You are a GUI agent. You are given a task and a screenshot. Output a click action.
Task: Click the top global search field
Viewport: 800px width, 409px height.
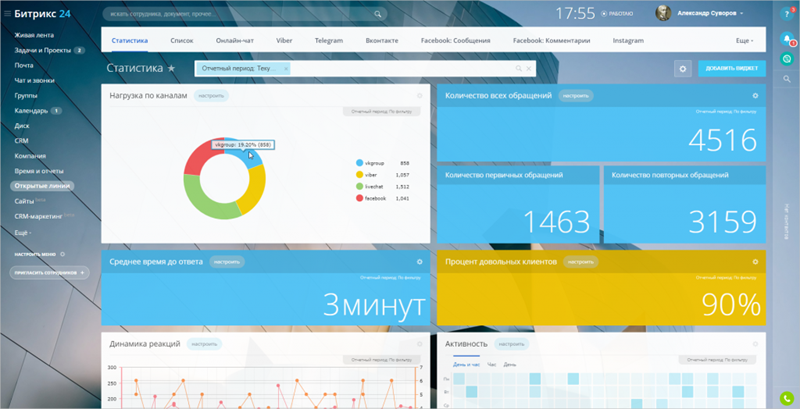click(244, 14)
